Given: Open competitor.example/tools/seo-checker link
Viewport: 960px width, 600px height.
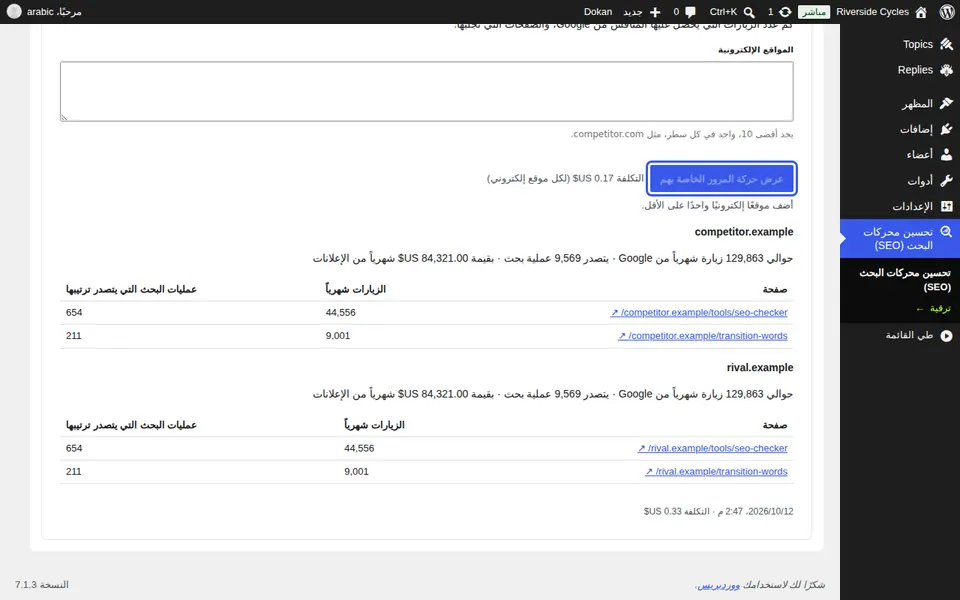Looking at the screenshot, I should pos(699,313).
